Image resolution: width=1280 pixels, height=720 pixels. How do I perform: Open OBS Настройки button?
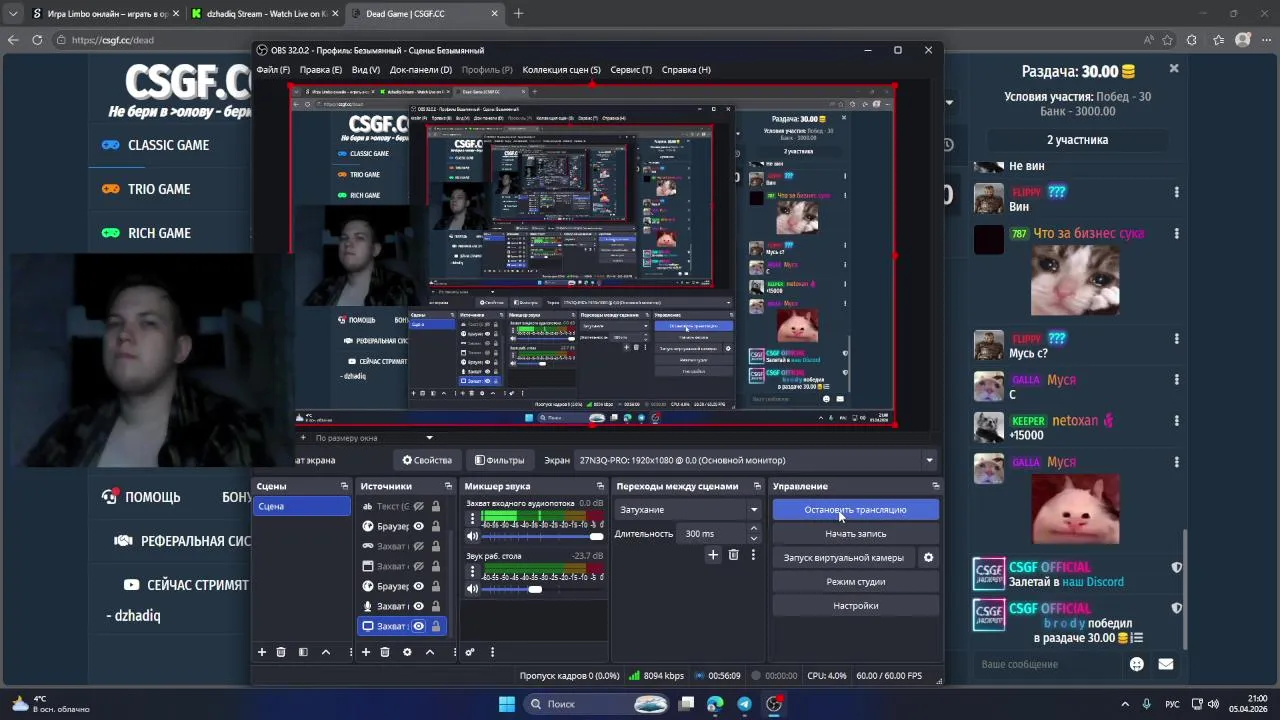pos(855,606)
